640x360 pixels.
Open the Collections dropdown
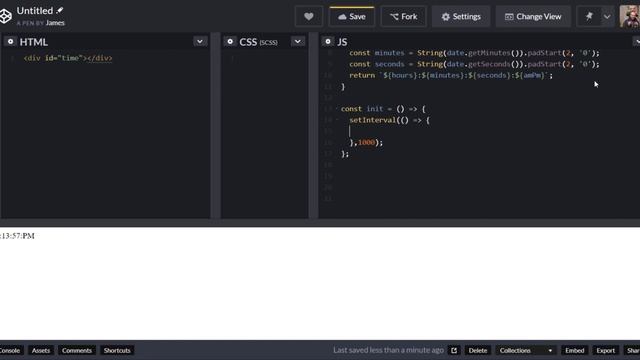point(525,350)
